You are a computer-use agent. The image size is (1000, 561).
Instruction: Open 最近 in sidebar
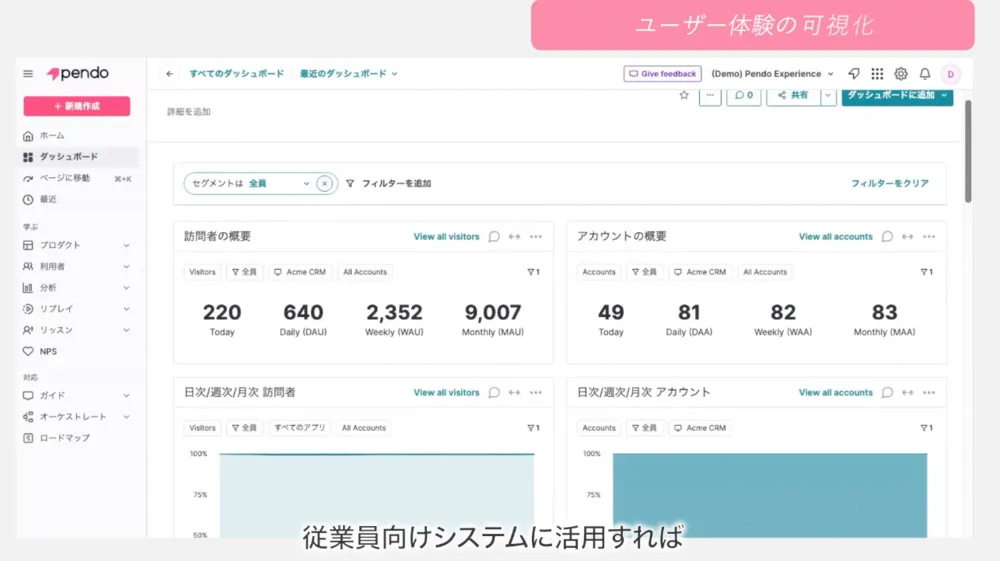pyautogui.click(x=77, y=200)
